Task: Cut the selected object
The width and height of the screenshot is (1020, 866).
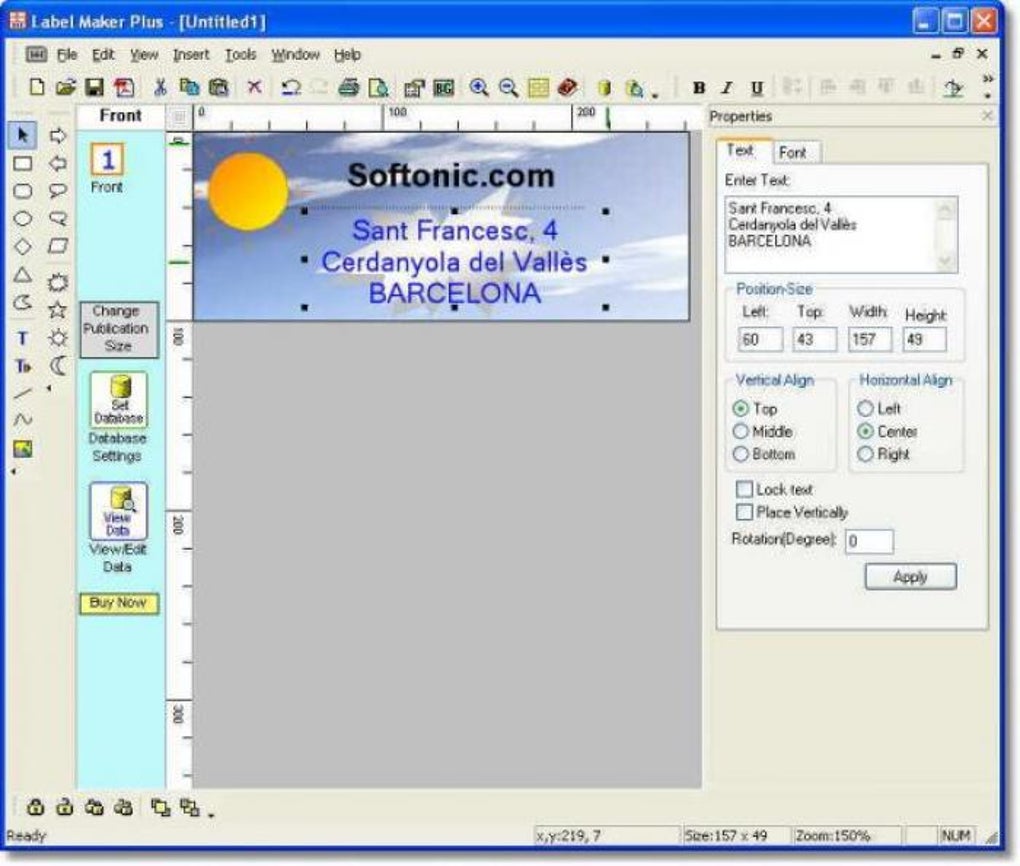Action: point(160,87)
